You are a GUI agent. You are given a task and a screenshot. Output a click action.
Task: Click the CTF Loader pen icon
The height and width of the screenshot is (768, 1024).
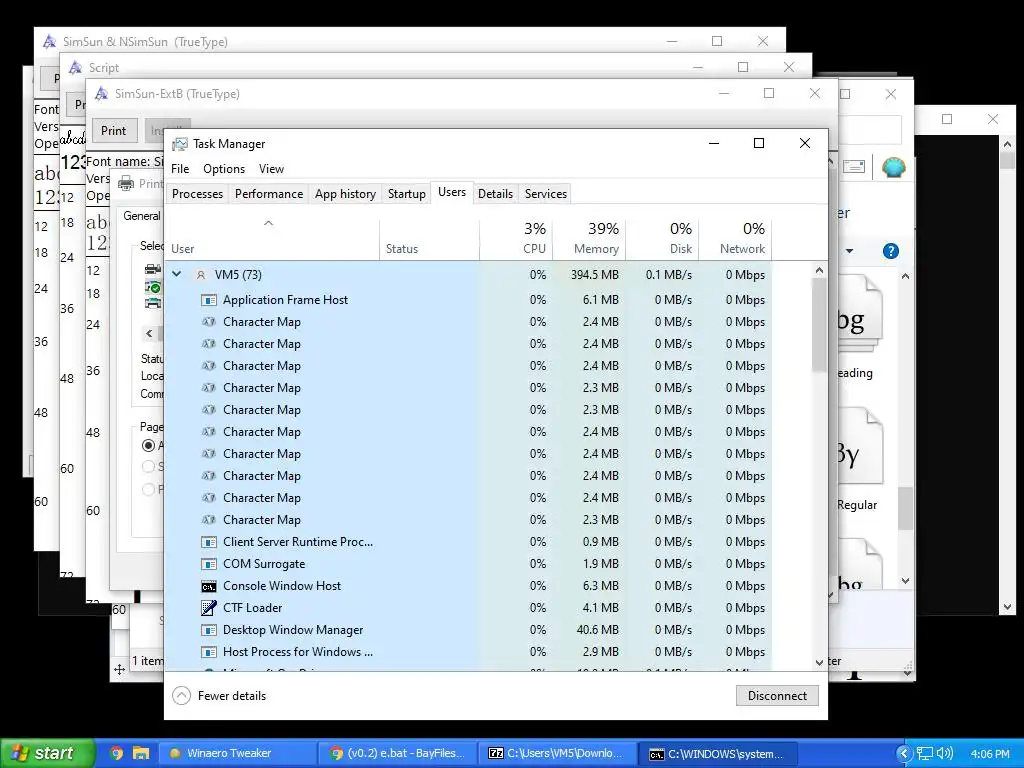(208, 608)
